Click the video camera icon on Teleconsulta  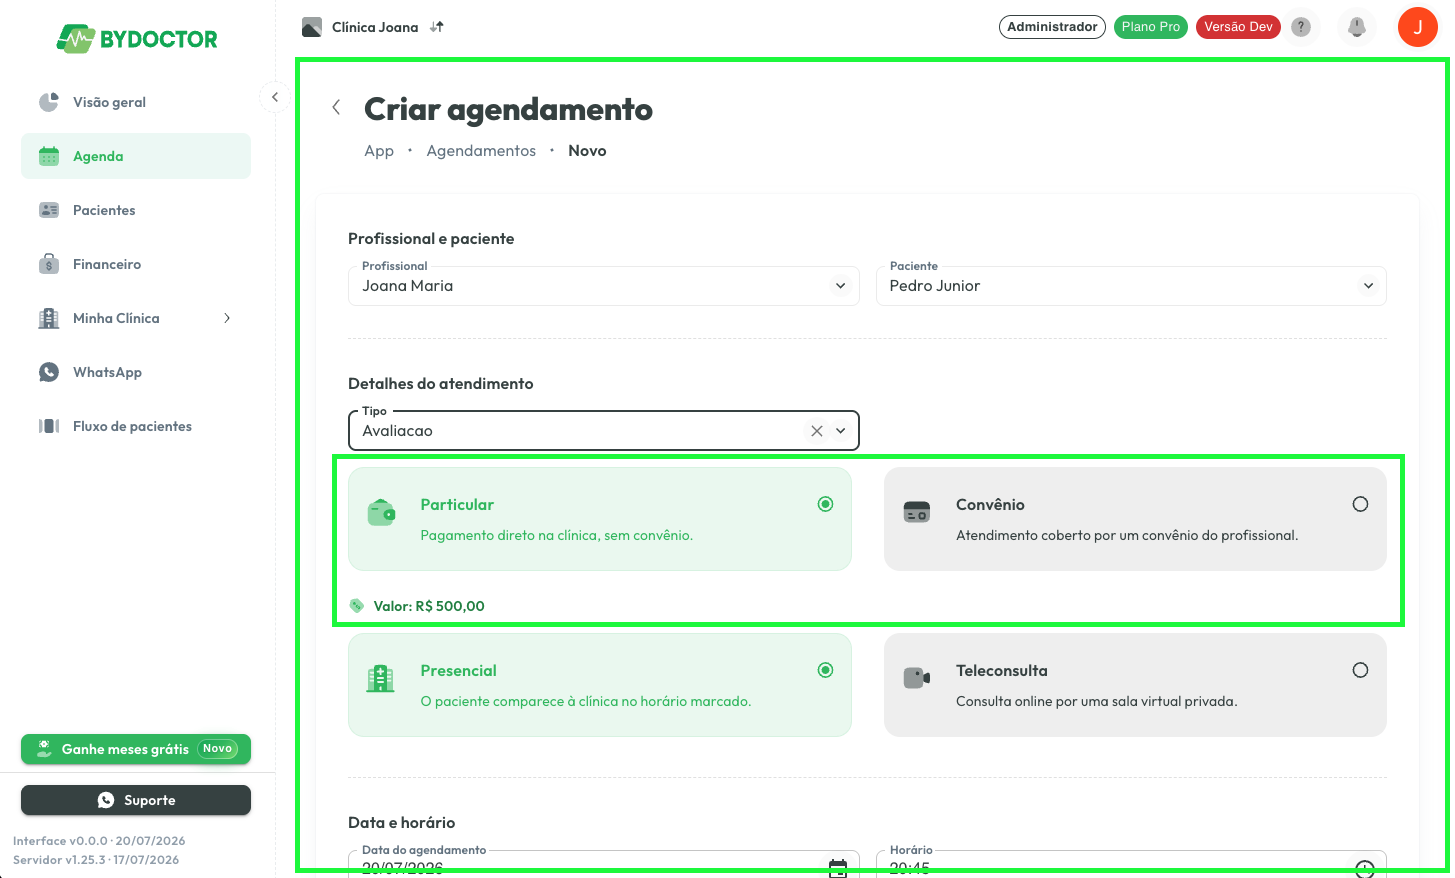(x=917, y=678)
